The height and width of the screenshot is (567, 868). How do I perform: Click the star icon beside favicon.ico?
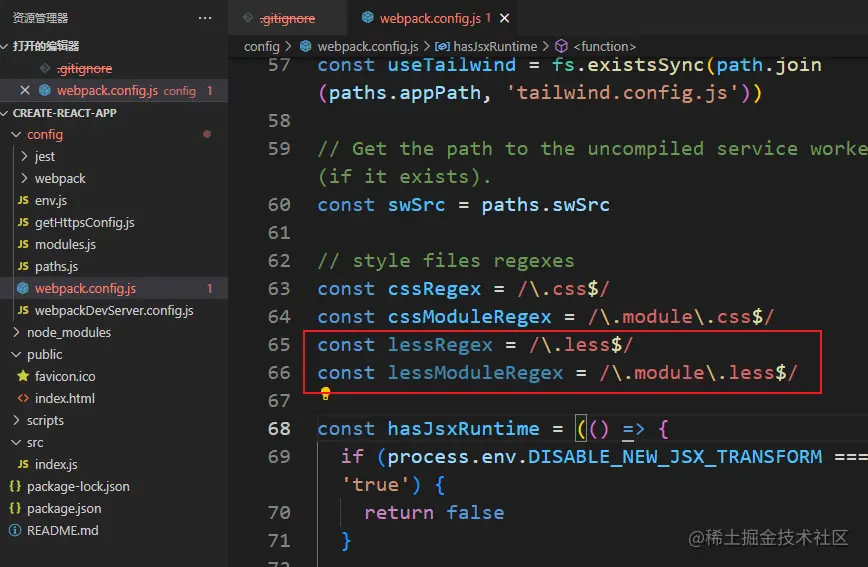(x=23, y=376)
